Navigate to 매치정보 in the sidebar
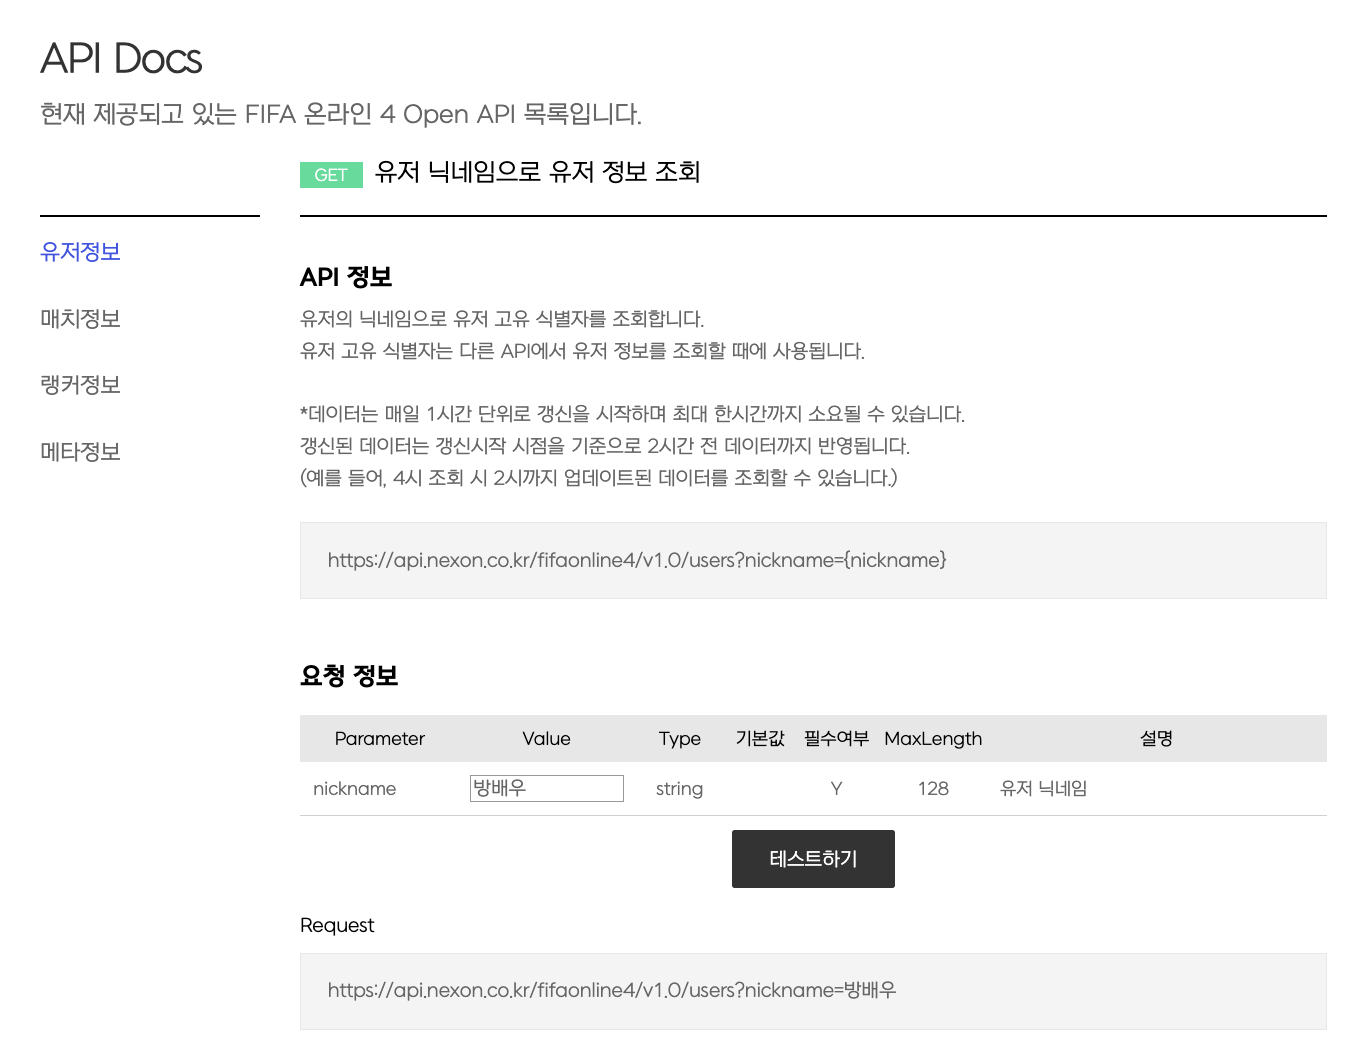1350x1050 pixels. point(80,318)
